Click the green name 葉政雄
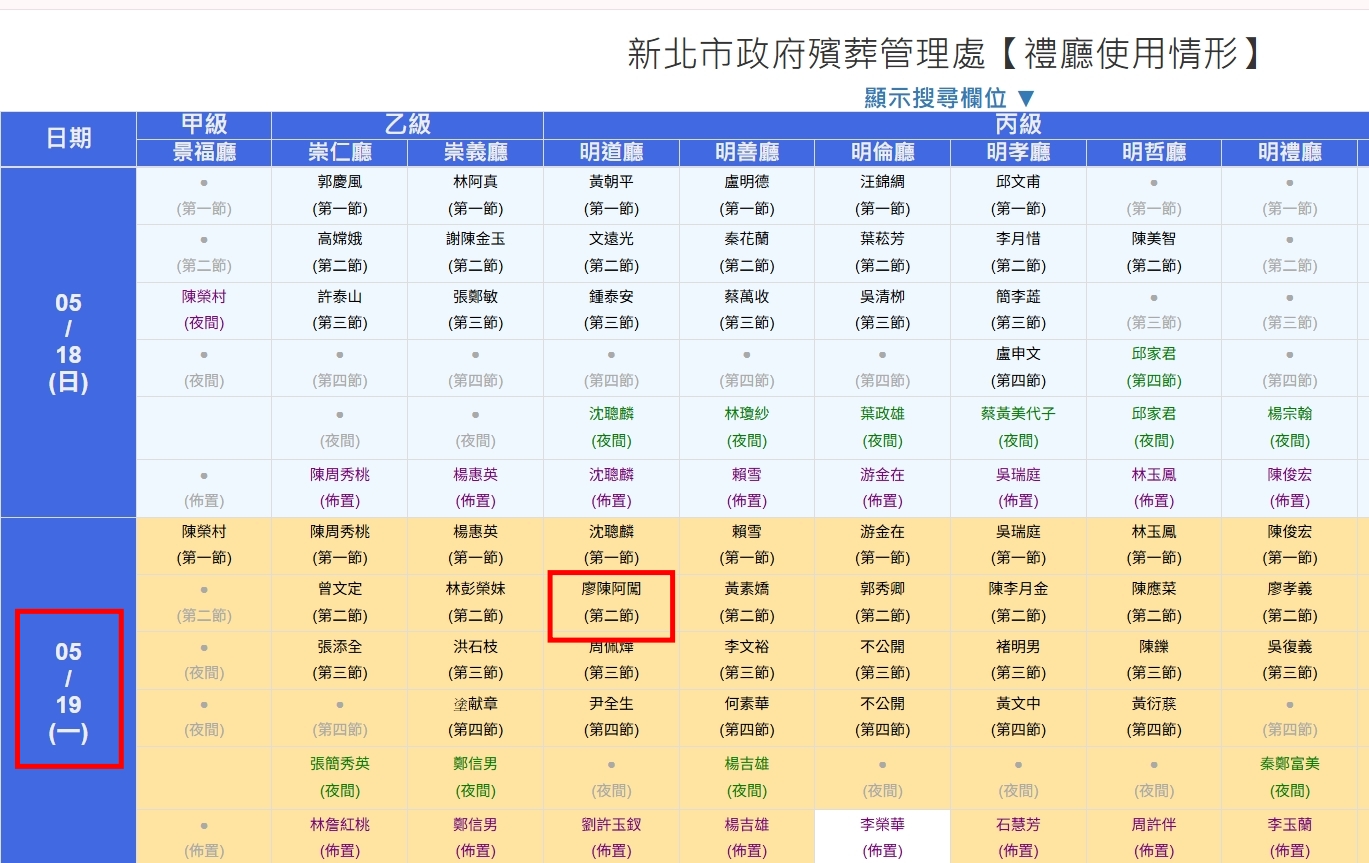The width and height of the screenshot is (1369, 863). tap(883, 413)
